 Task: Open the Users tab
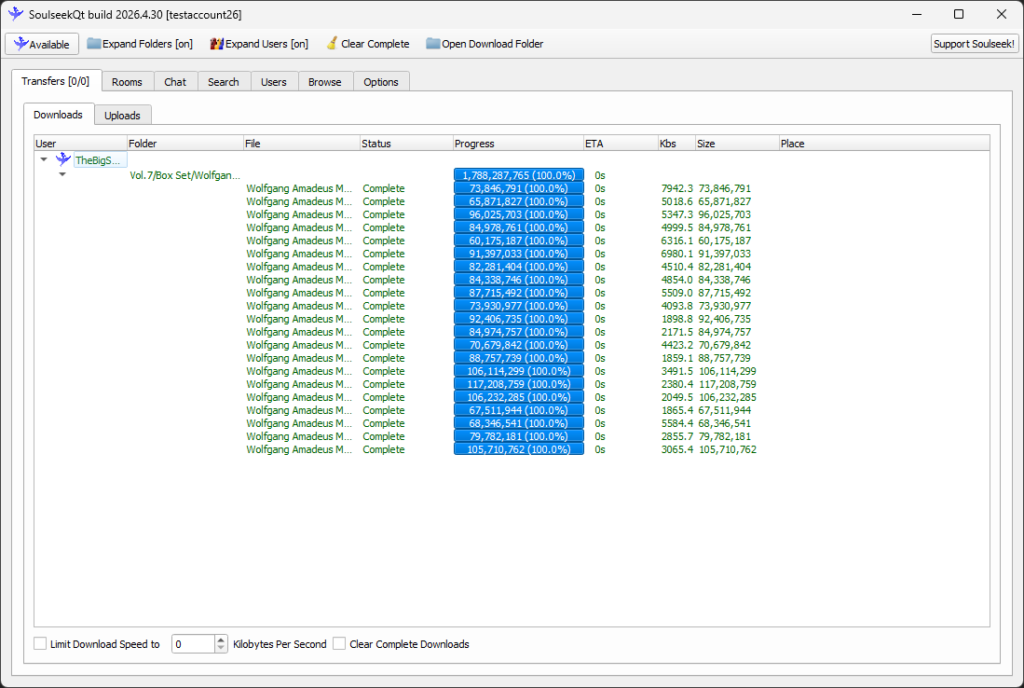[x=274, y=82]
